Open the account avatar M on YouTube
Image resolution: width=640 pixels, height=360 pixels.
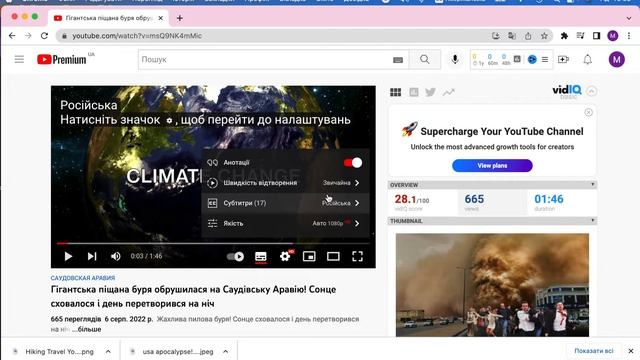point(616,60)
